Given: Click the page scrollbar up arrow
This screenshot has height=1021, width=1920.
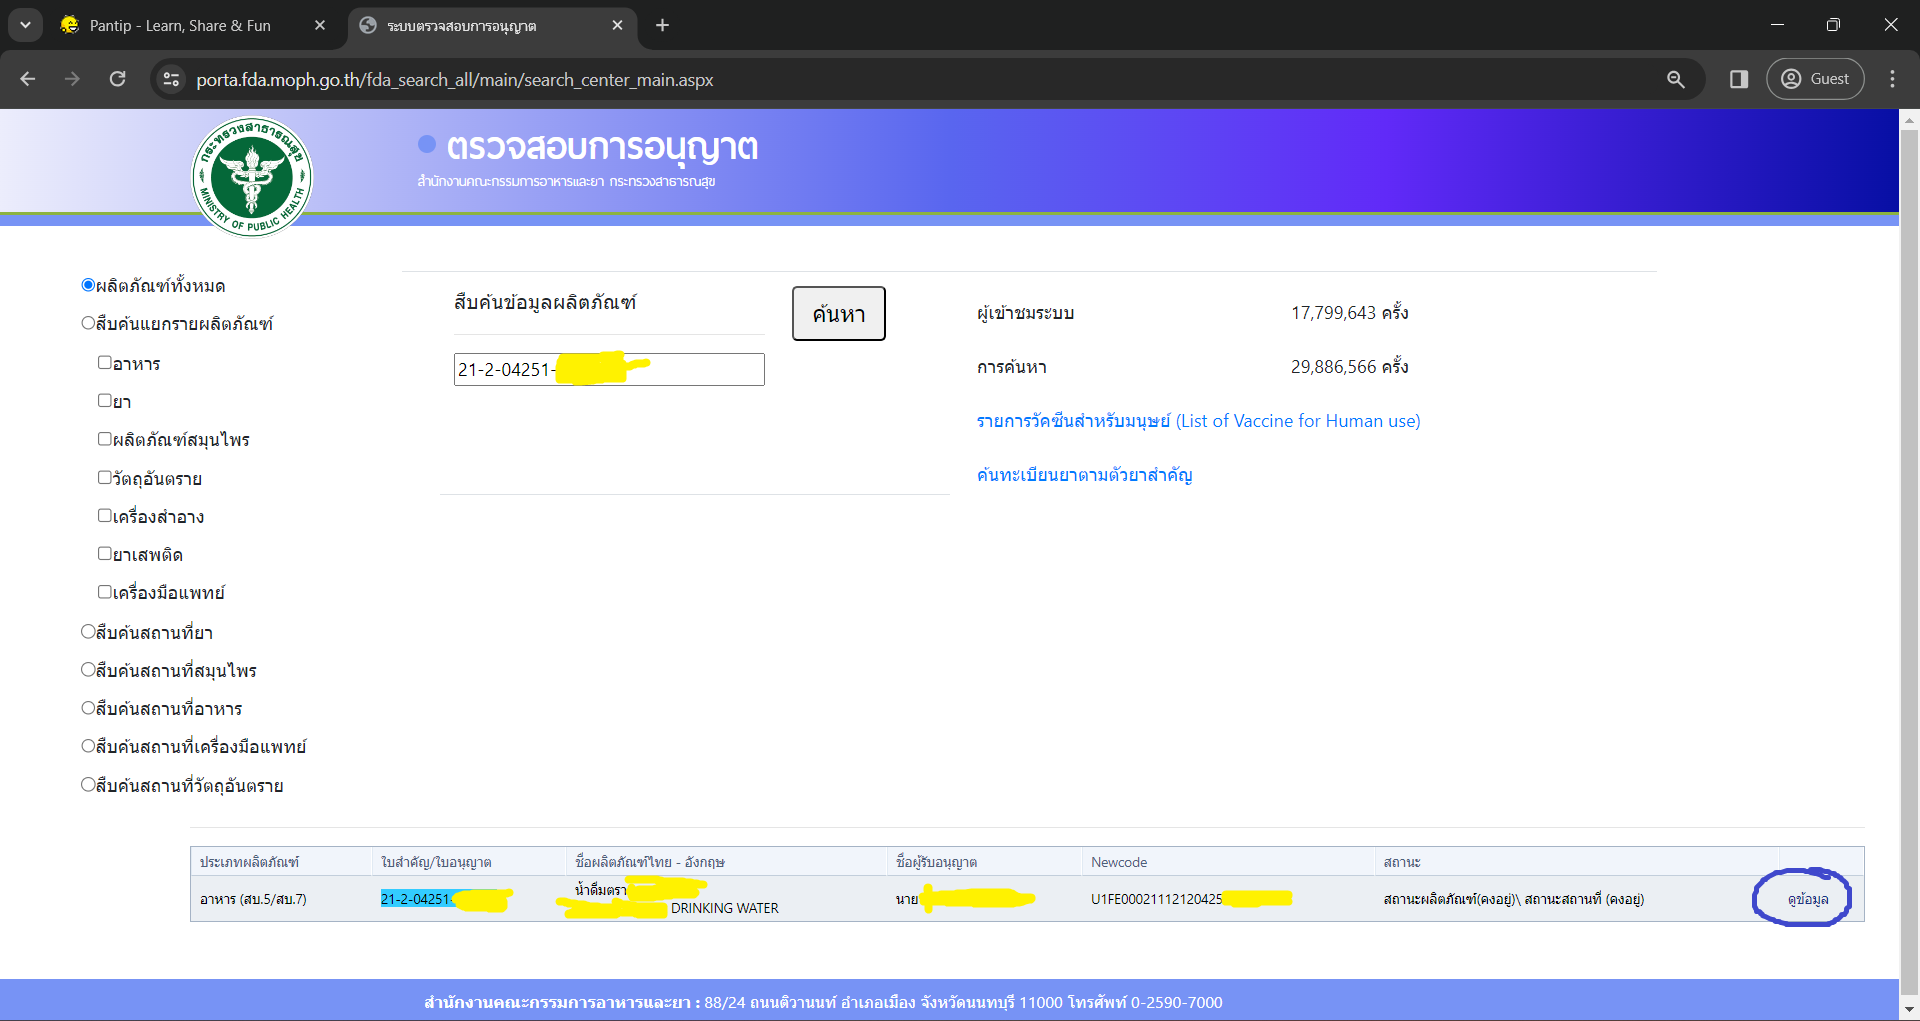Looking at the screenshot, I should [x=1909, y=119].
